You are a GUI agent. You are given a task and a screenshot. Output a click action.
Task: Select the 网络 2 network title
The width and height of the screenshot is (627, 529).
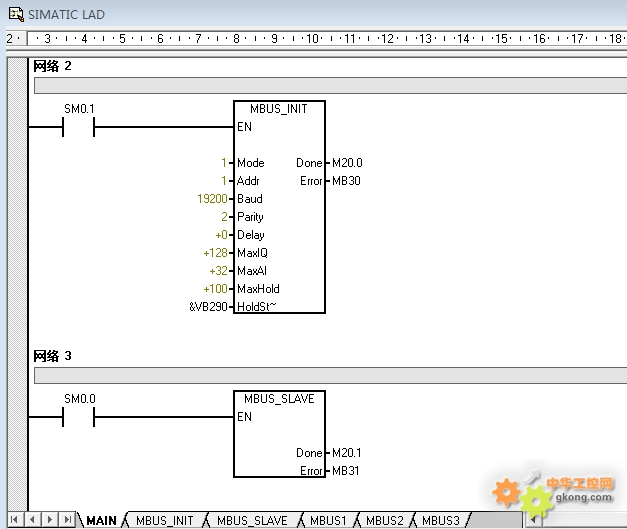click(x=52, y=66)
